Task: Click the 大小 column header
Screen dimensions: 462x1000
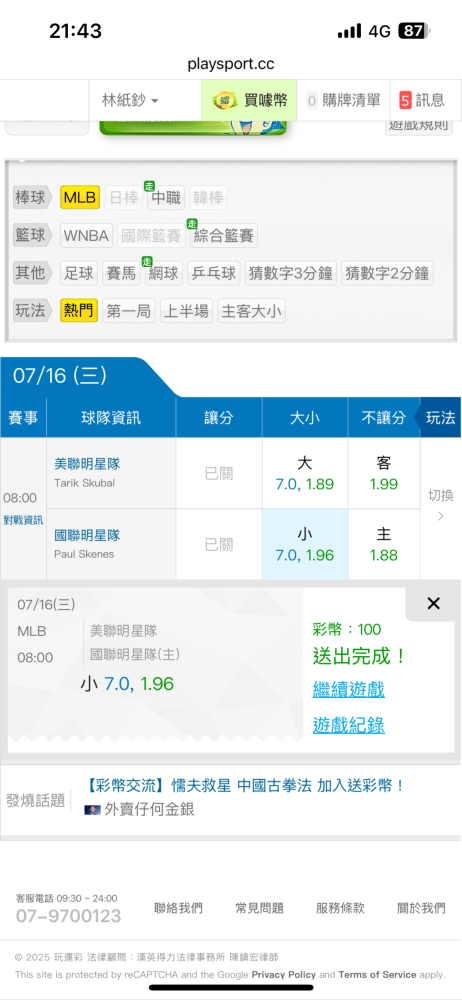Action: point(305,418)
